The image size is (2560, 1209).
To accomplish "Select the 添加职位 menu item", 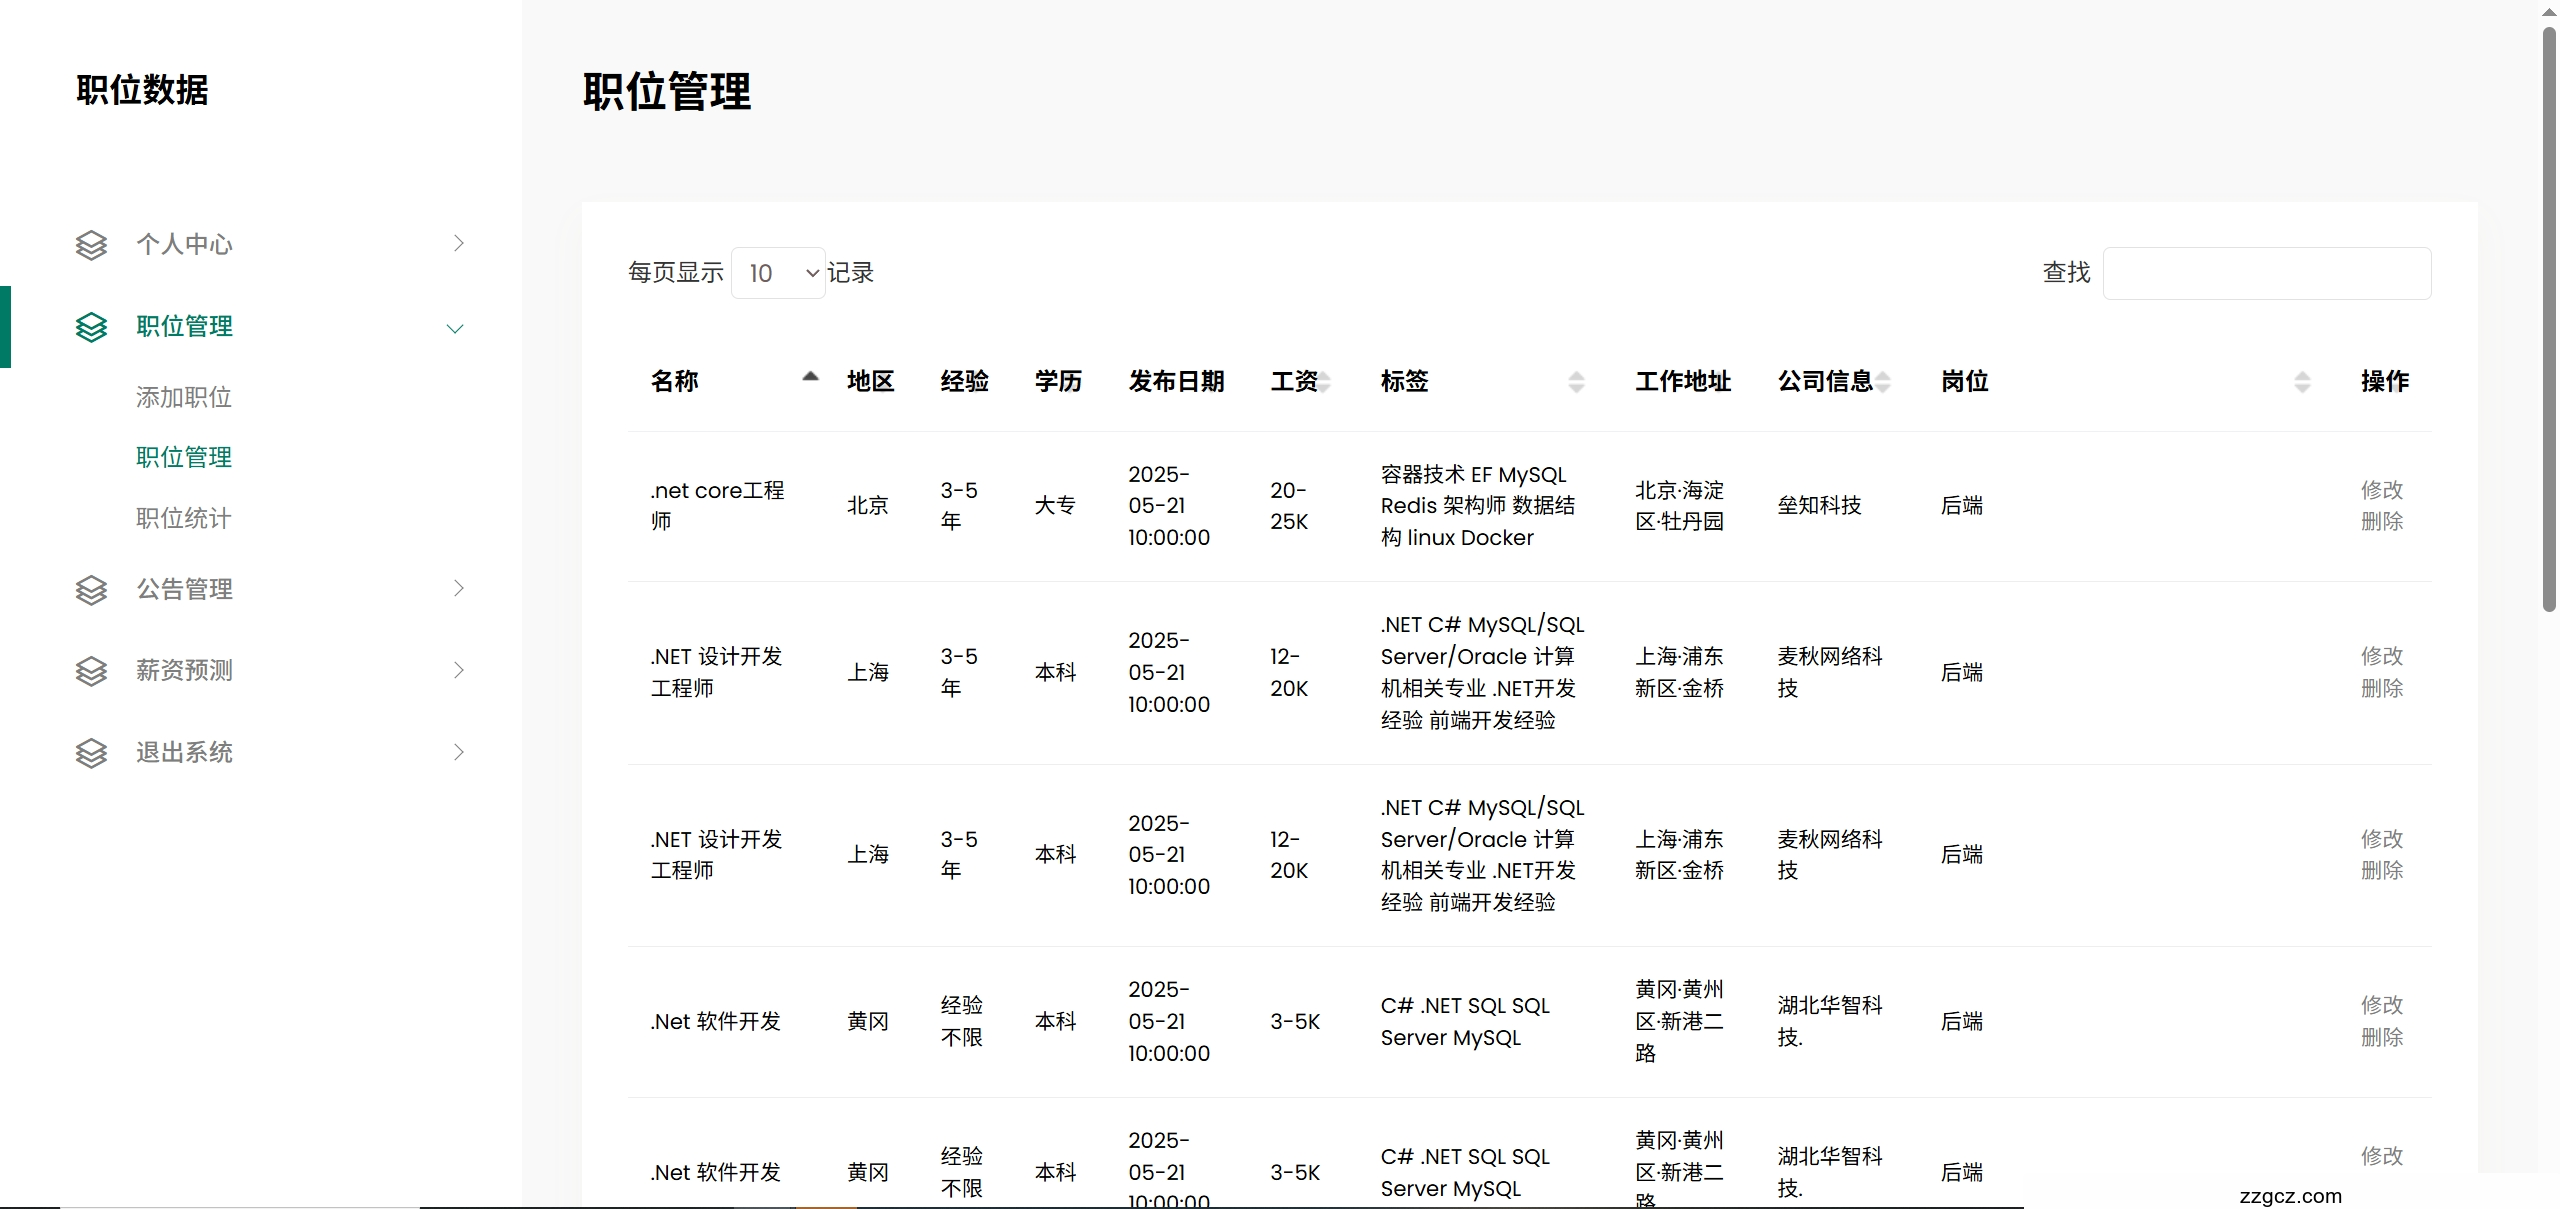I will 185,397.
